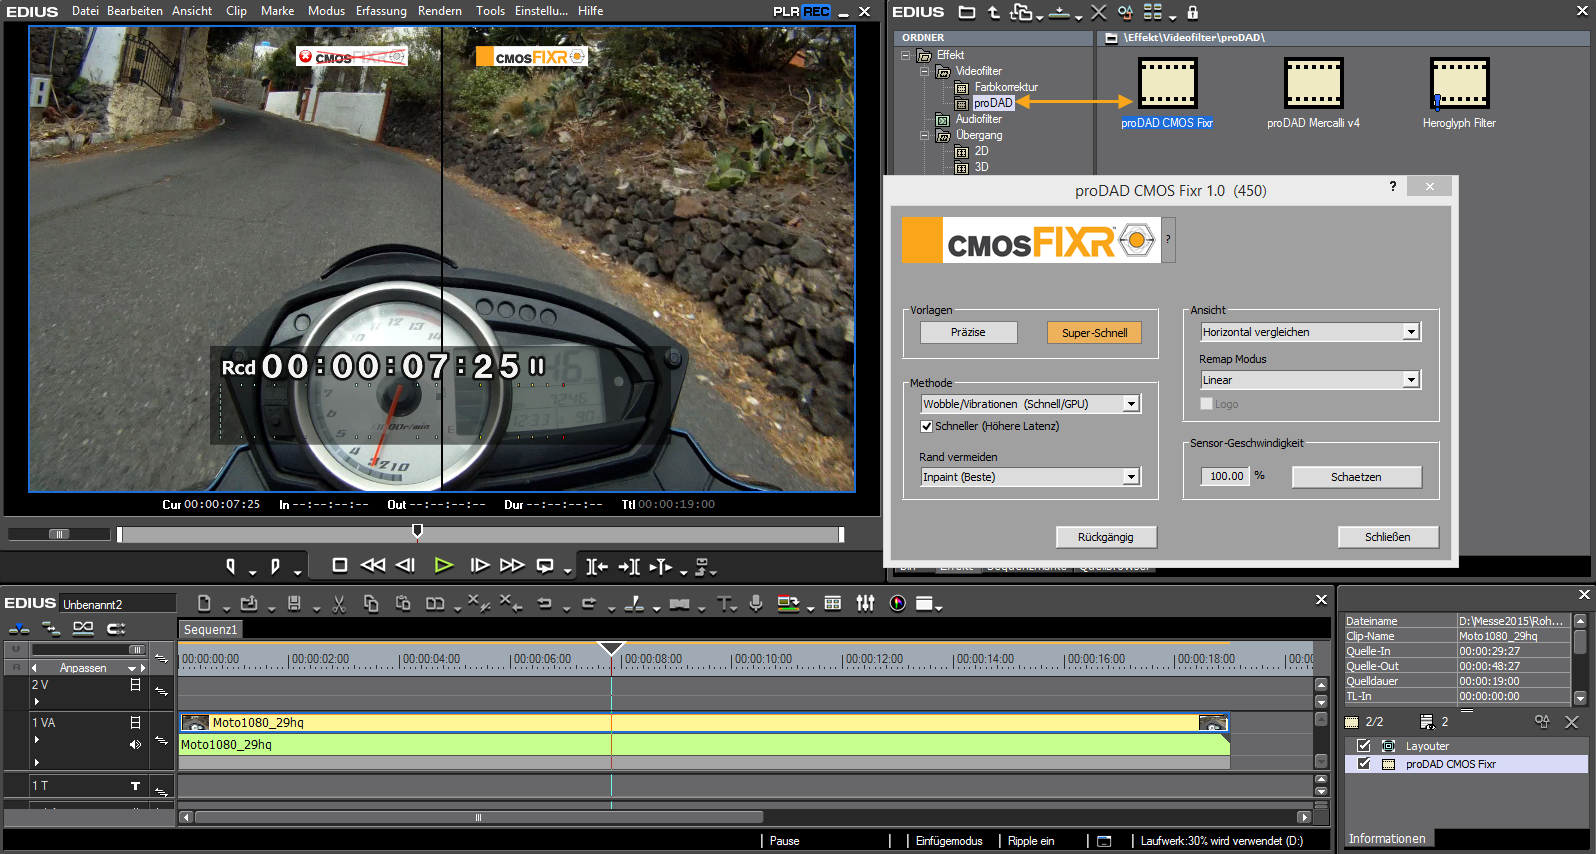
Task: Step back one frame in the player
Action: click(406, 566)
